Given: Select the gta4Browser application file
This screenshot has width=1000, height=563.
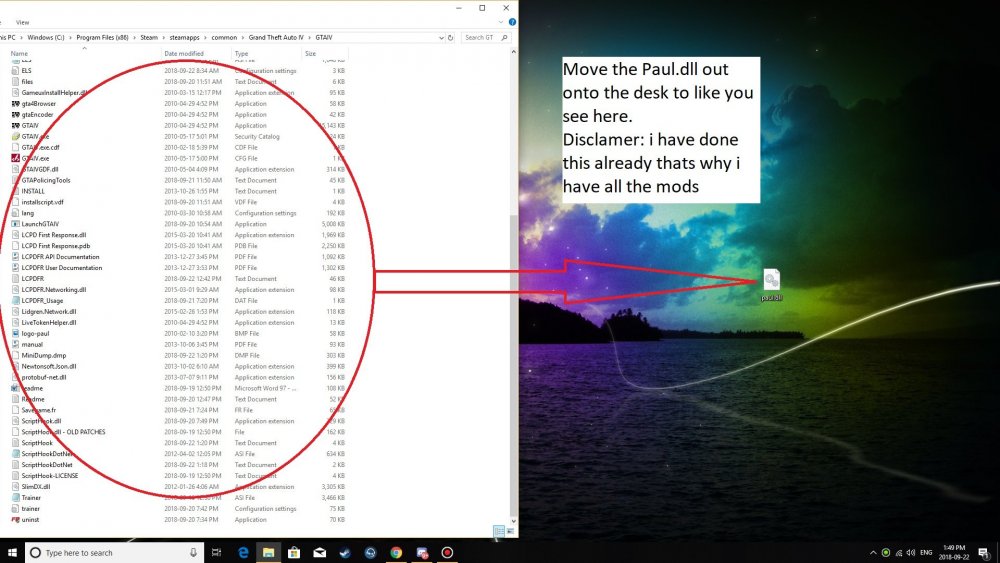Looking at the screenshot, I should coord(38,103).
